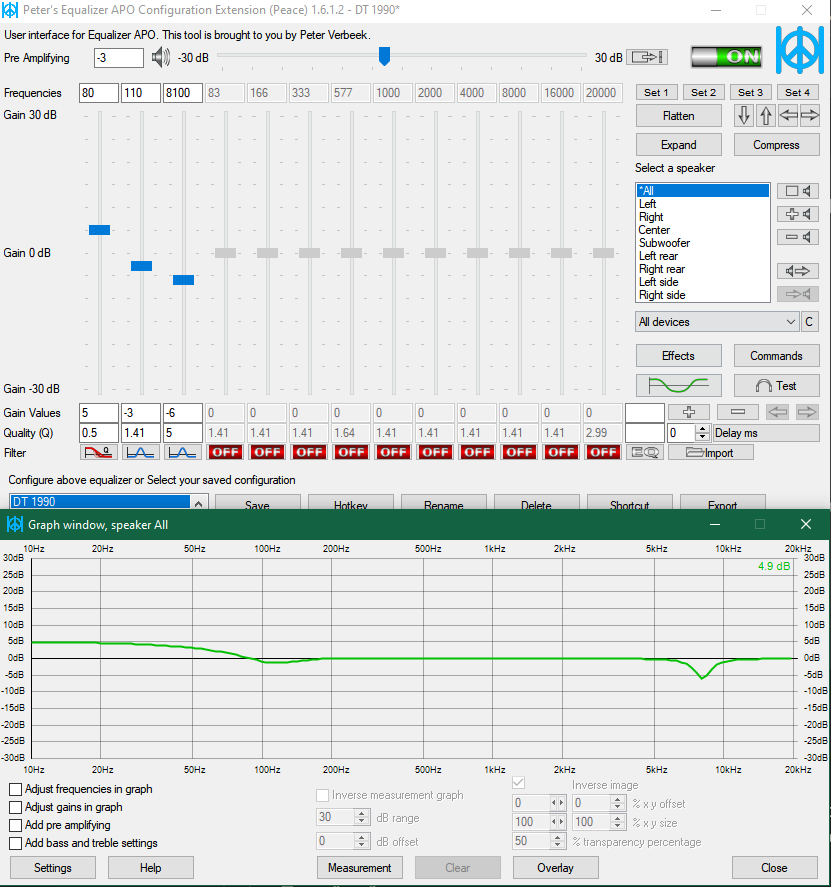Shift frequencies left with left arrow icon
Screen dimensions: 831x887
click(x=788, y=115)
